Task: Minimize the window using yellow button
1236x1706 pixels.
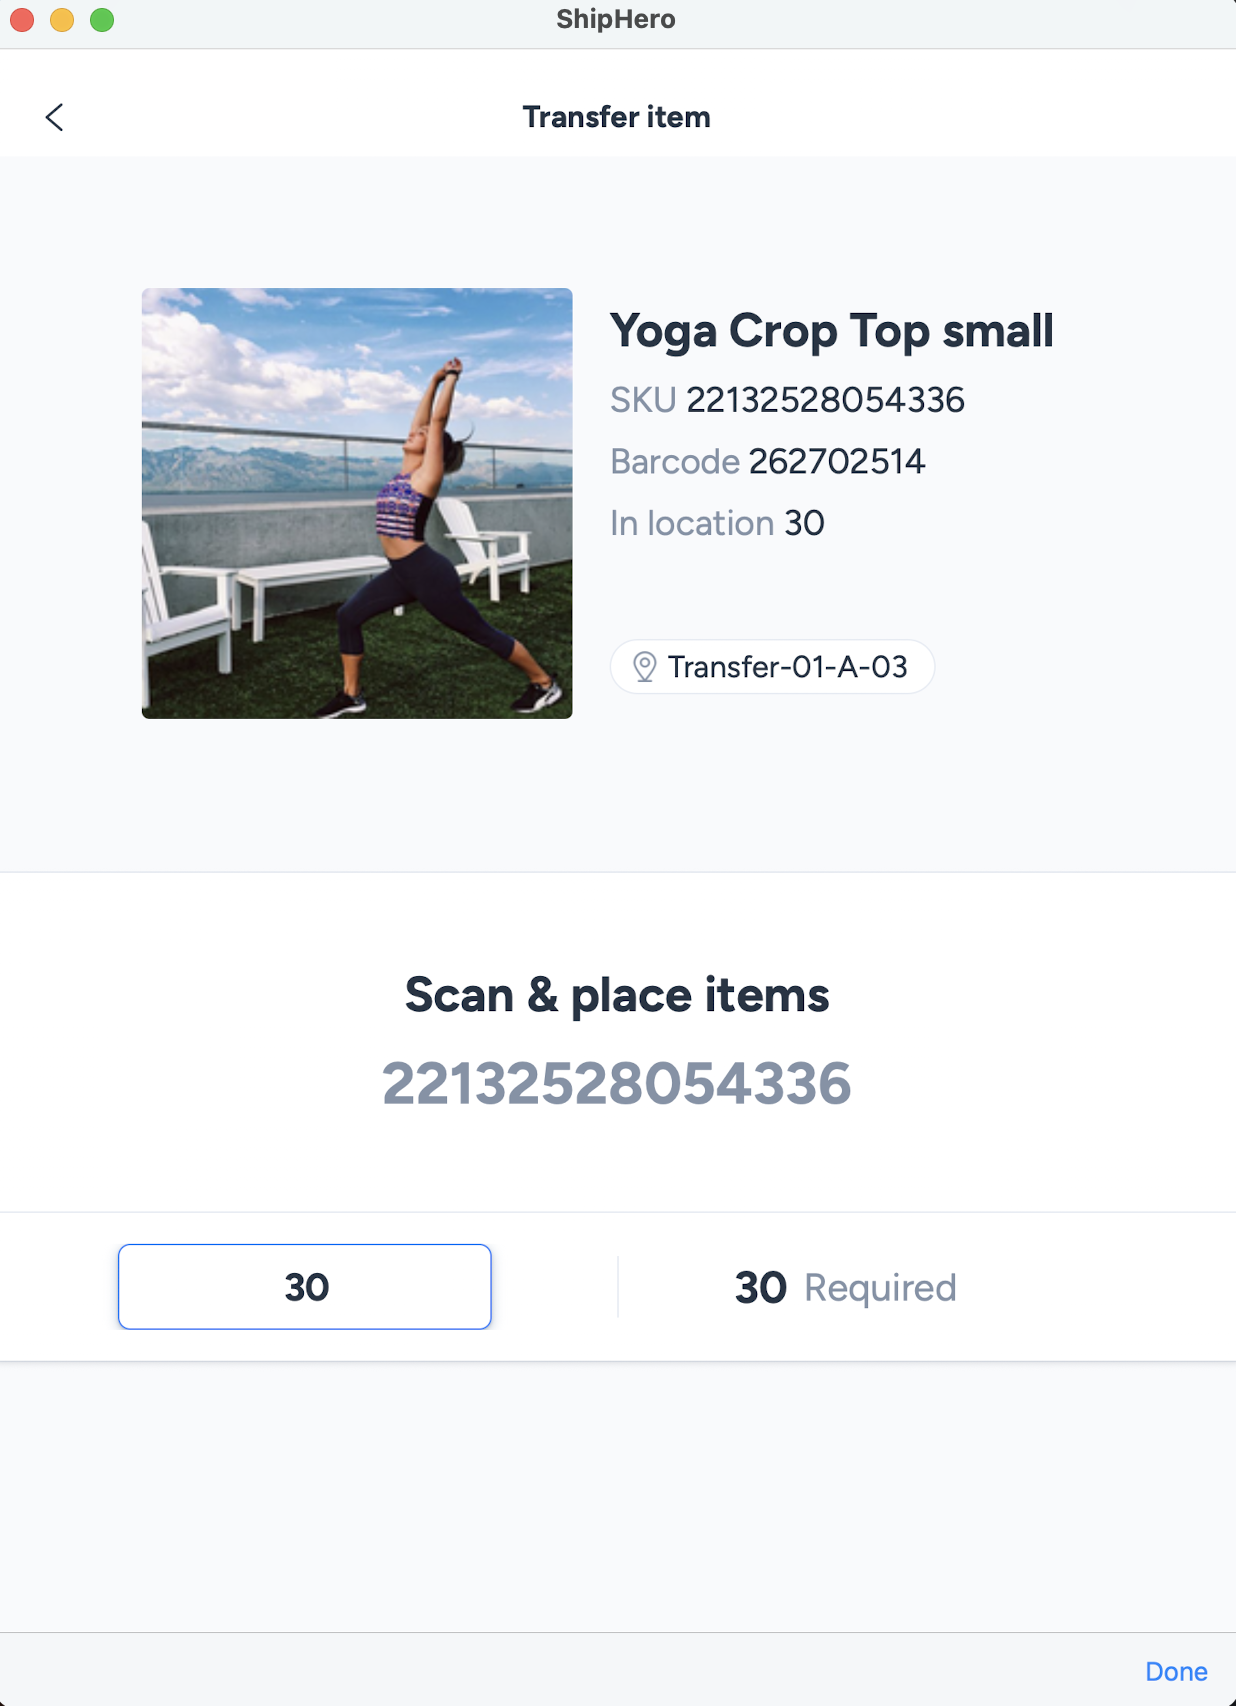Action: point(62,20)
